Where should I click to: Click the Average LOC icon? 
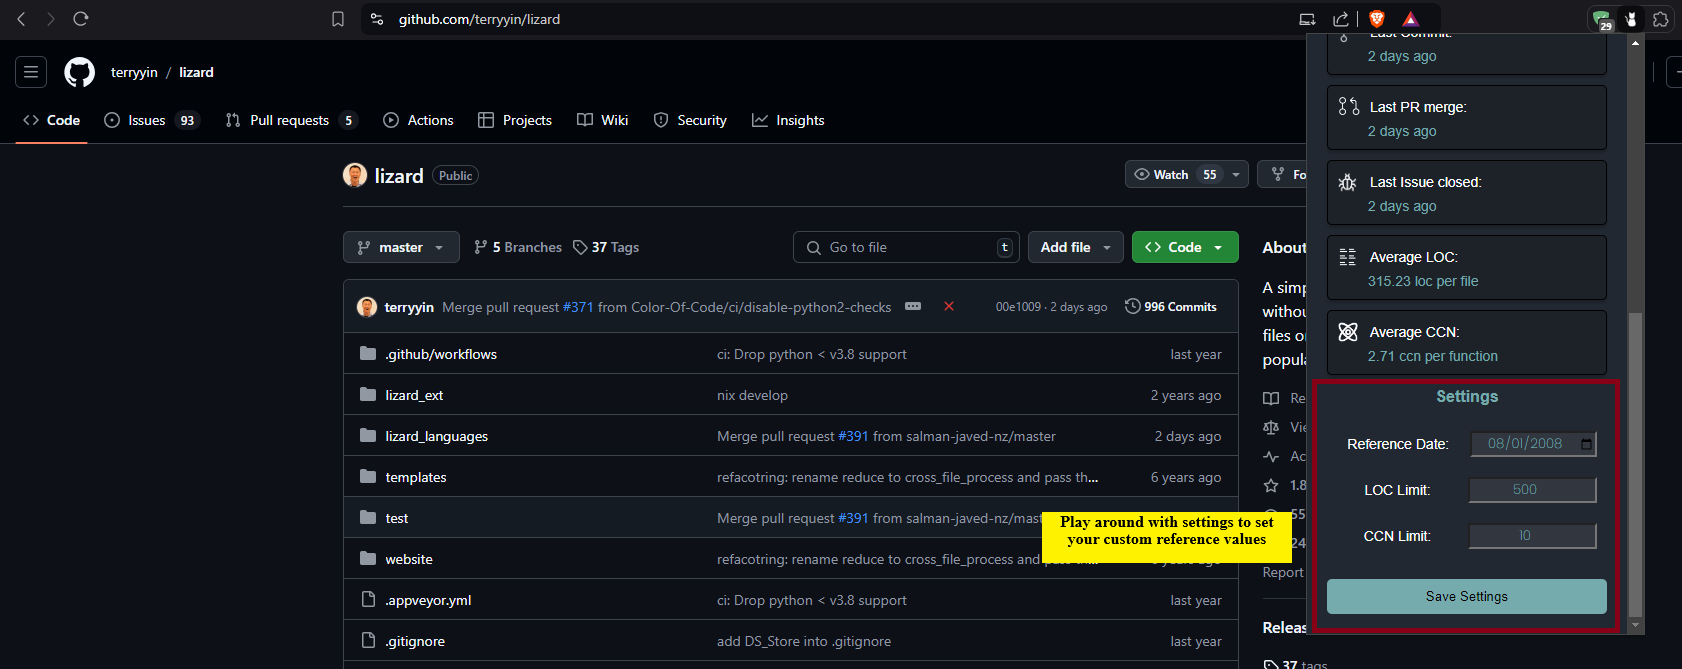pyautogui.click(x=1348, y=257)
